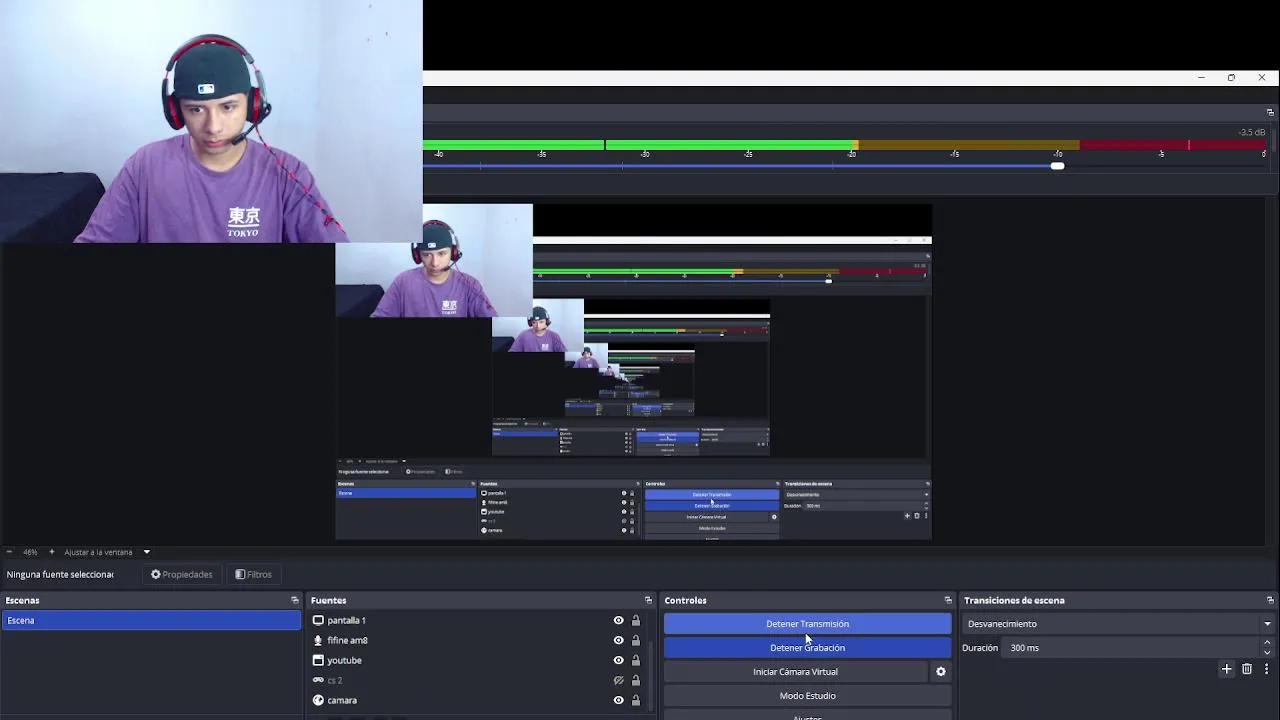This screenshot has height=720, width=1280.
Task: Click the webcam feed in preview
Action: coord(211,121)
